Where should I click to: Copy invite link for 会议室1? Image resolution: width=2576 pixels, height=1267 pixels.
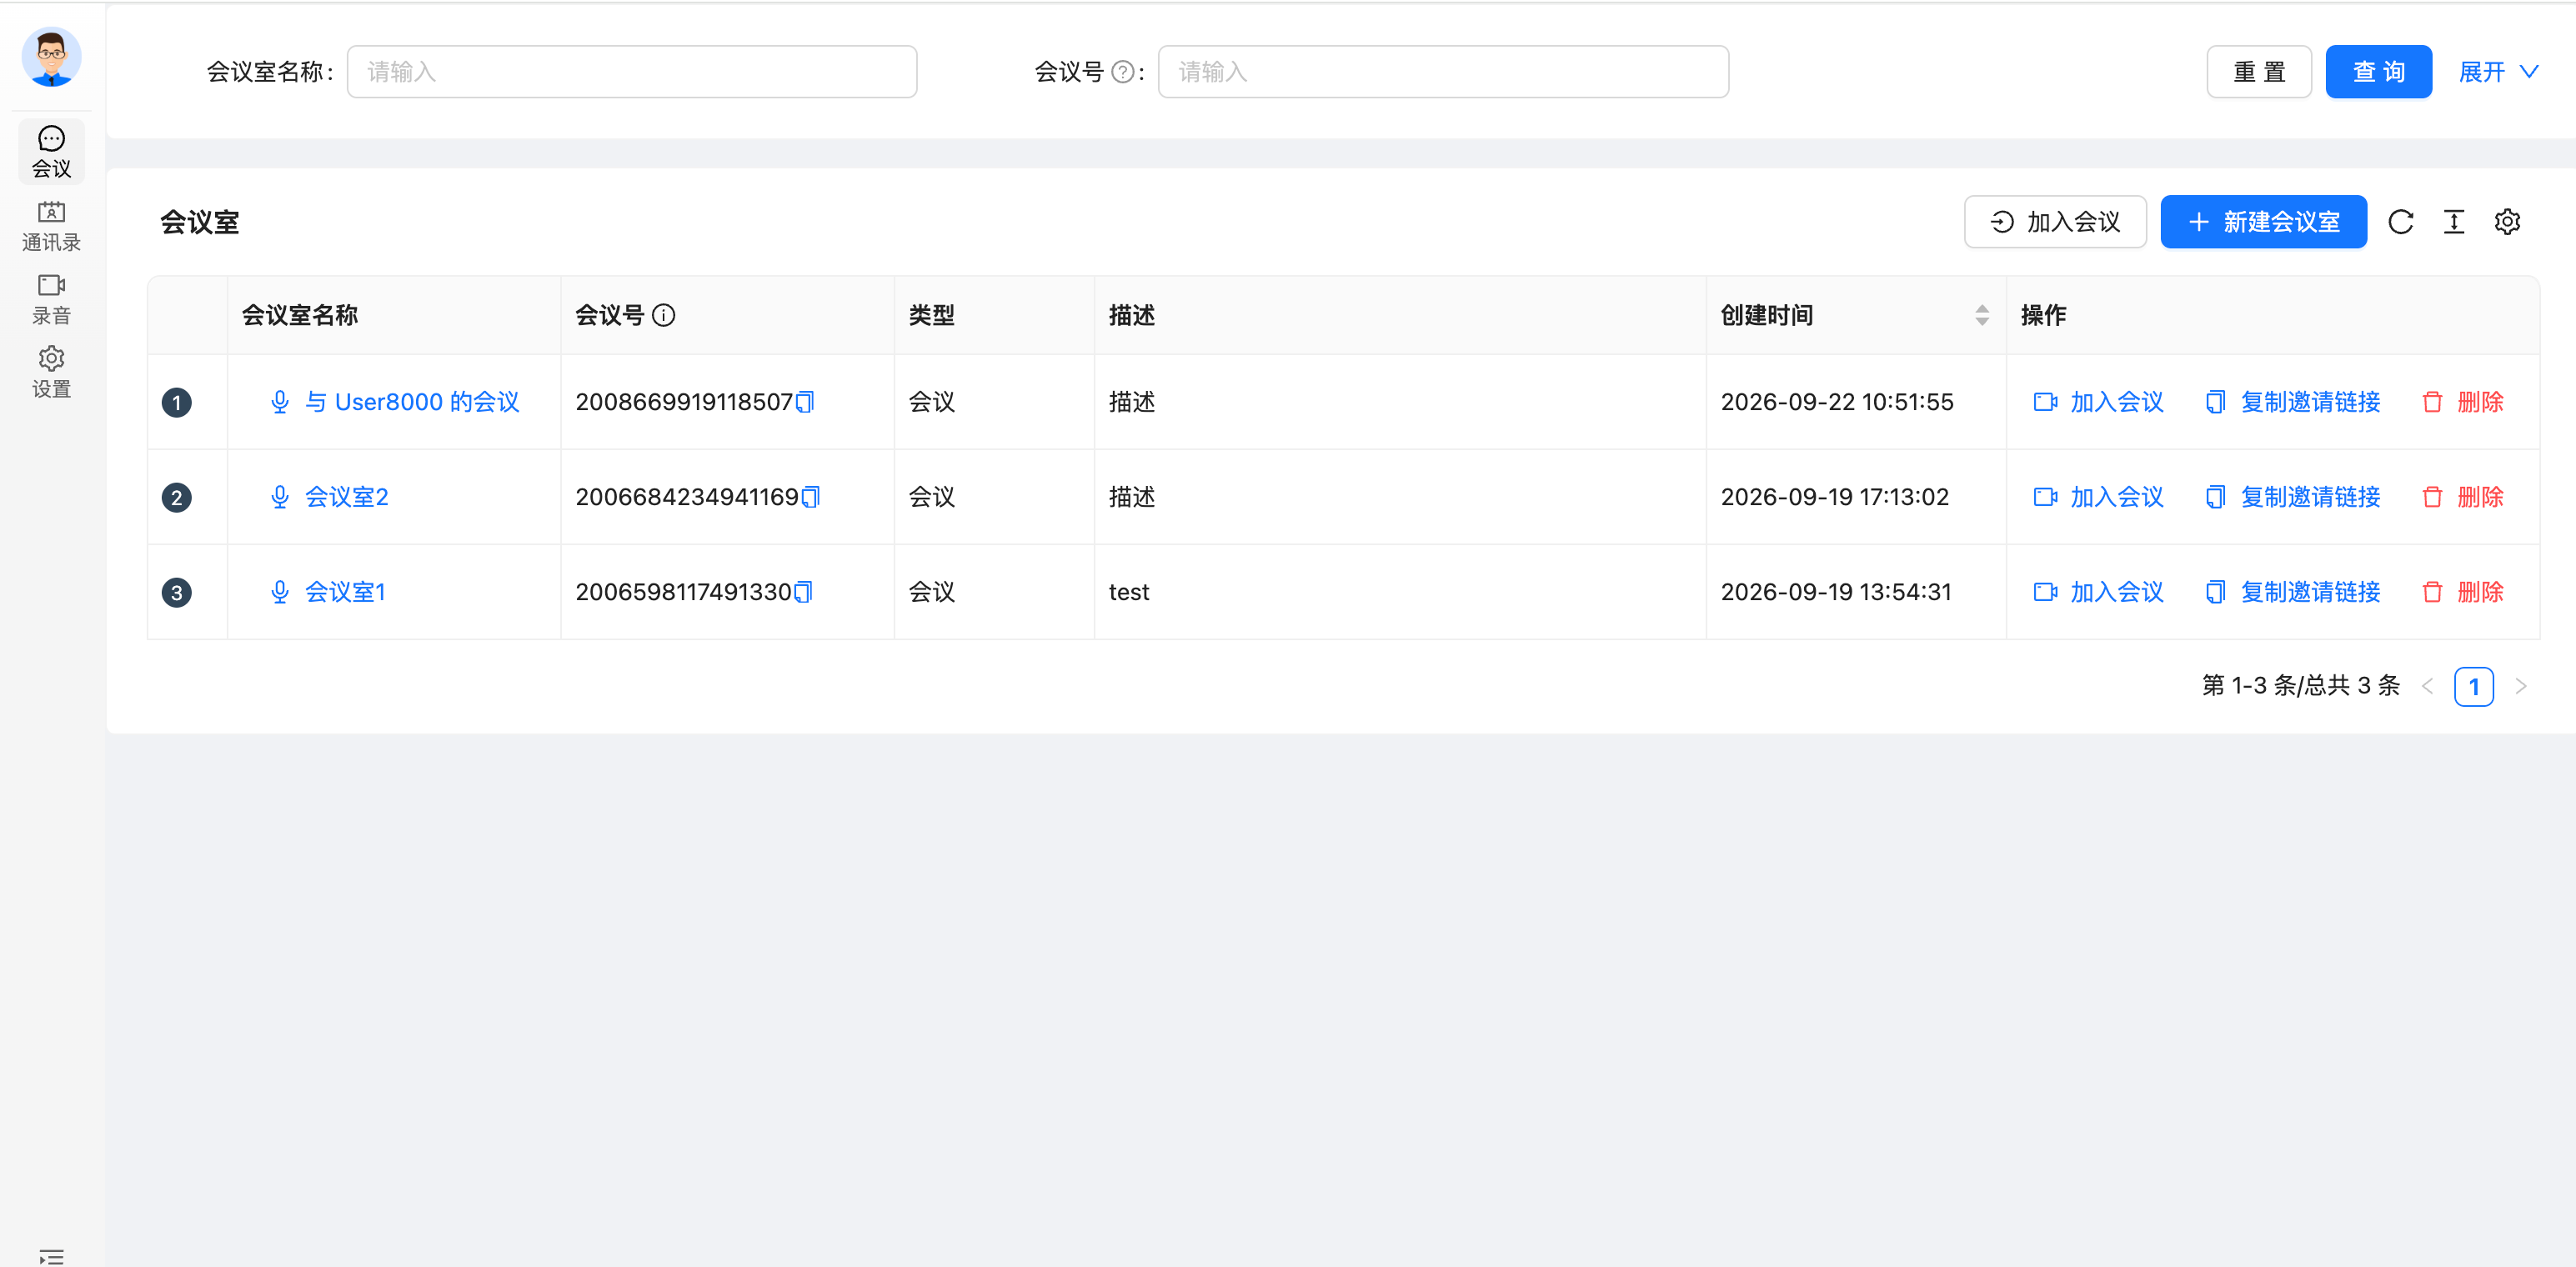(2293, 592)
